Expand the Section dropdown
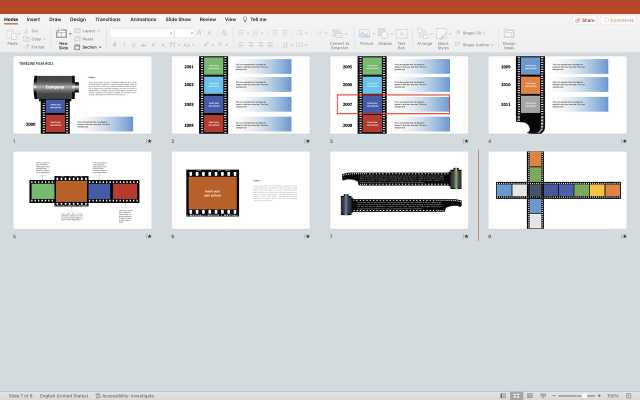The image size is (640, 400). point(91,47)
